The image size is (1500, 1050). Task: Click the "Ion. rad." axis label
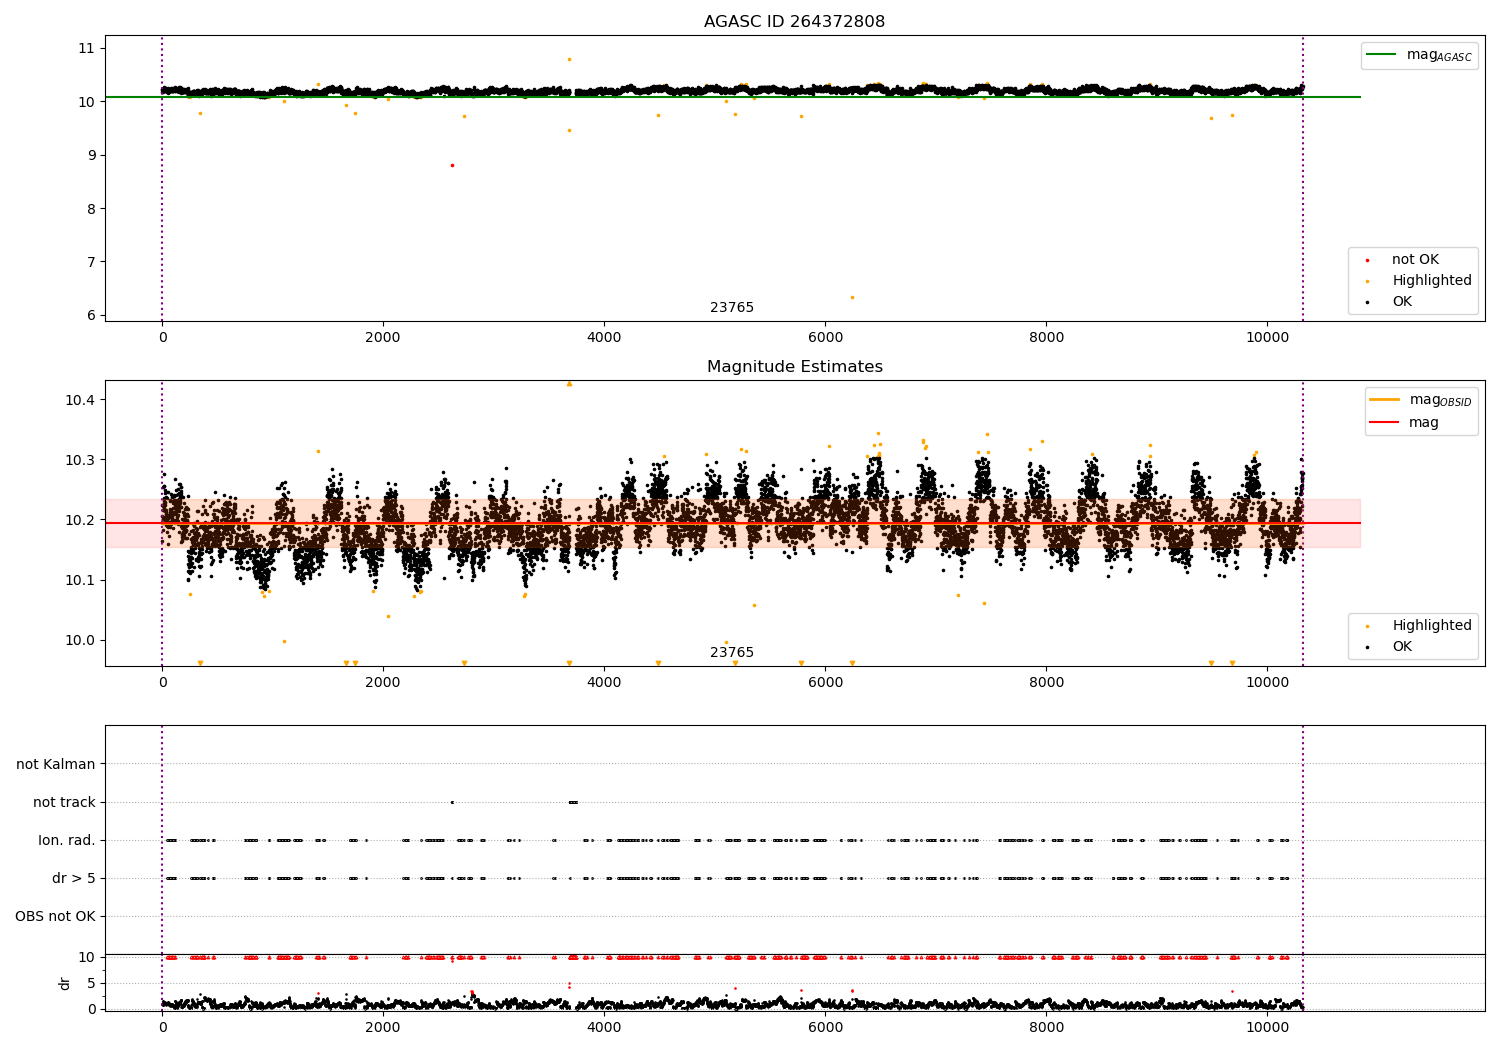67,841
